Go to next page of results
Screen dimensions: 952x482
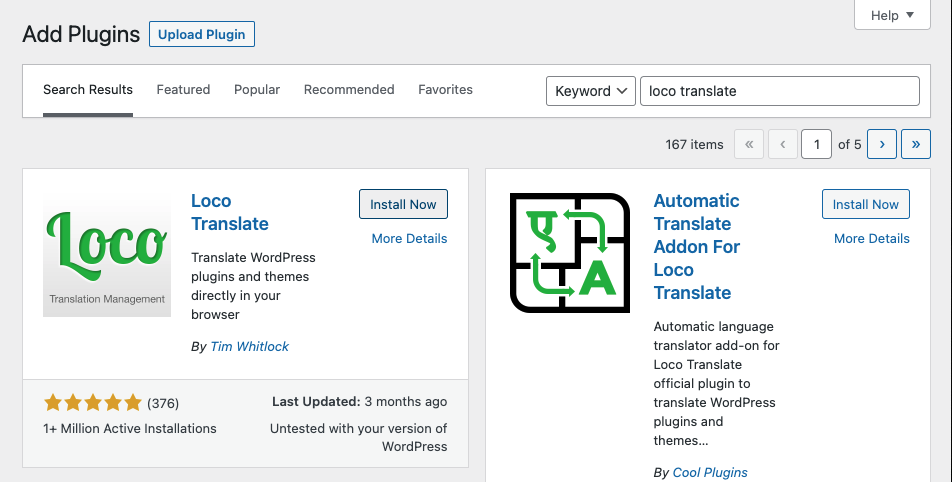pos(881,144)
